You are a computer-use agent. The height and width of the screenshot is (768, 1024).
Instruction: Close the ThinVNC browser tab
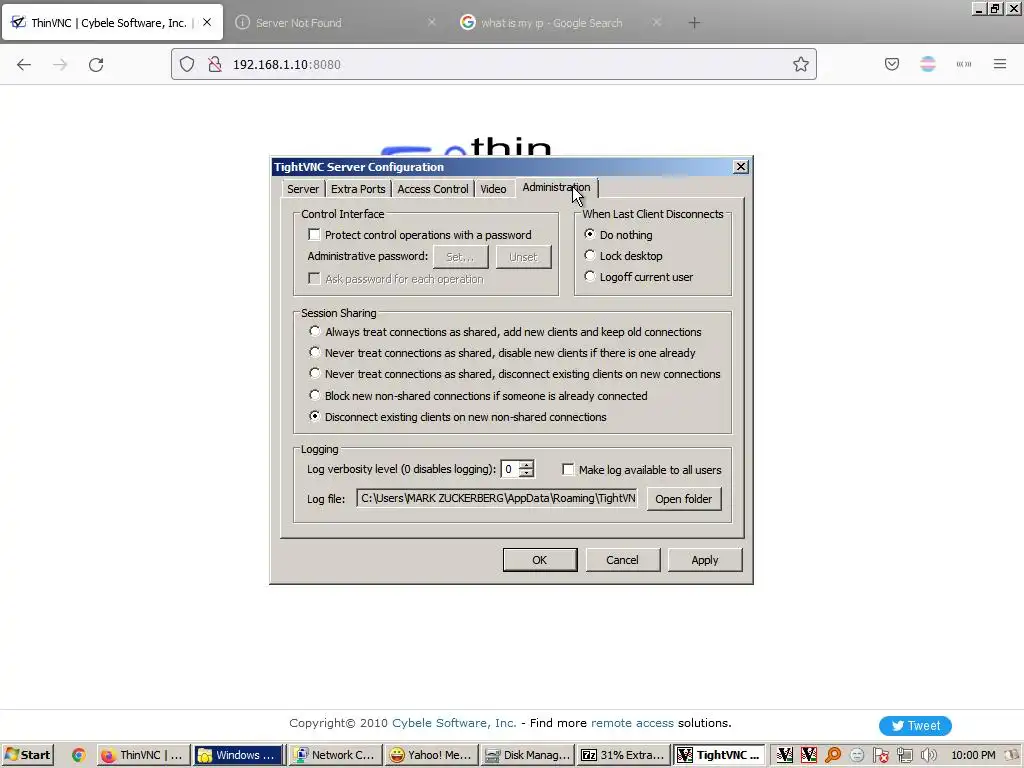pos(207,23)
